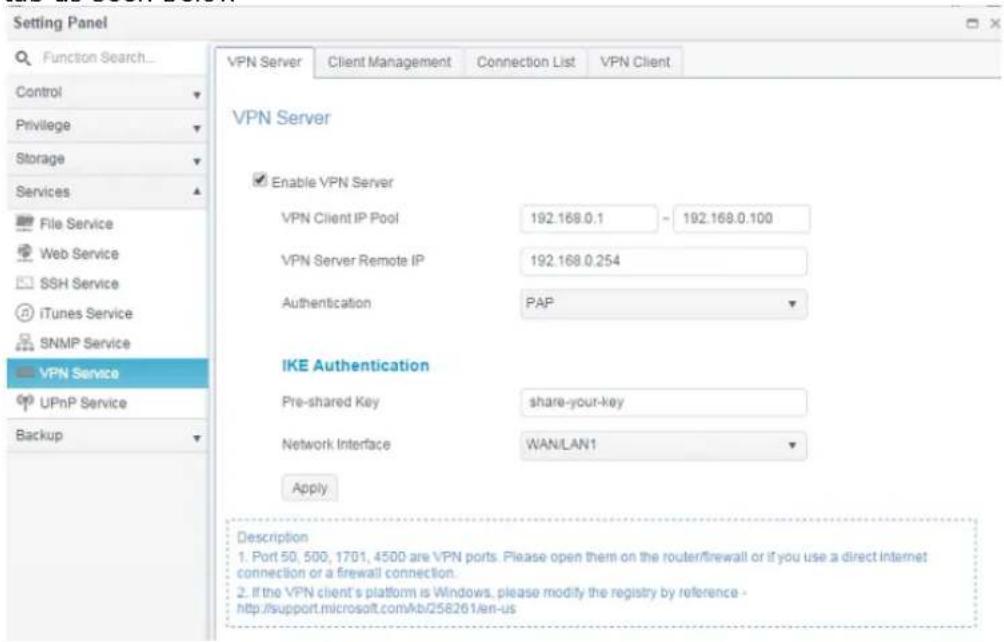Click the Description heading text
The height and width of the screenshot is (642, 1004).
click(272, 537)
